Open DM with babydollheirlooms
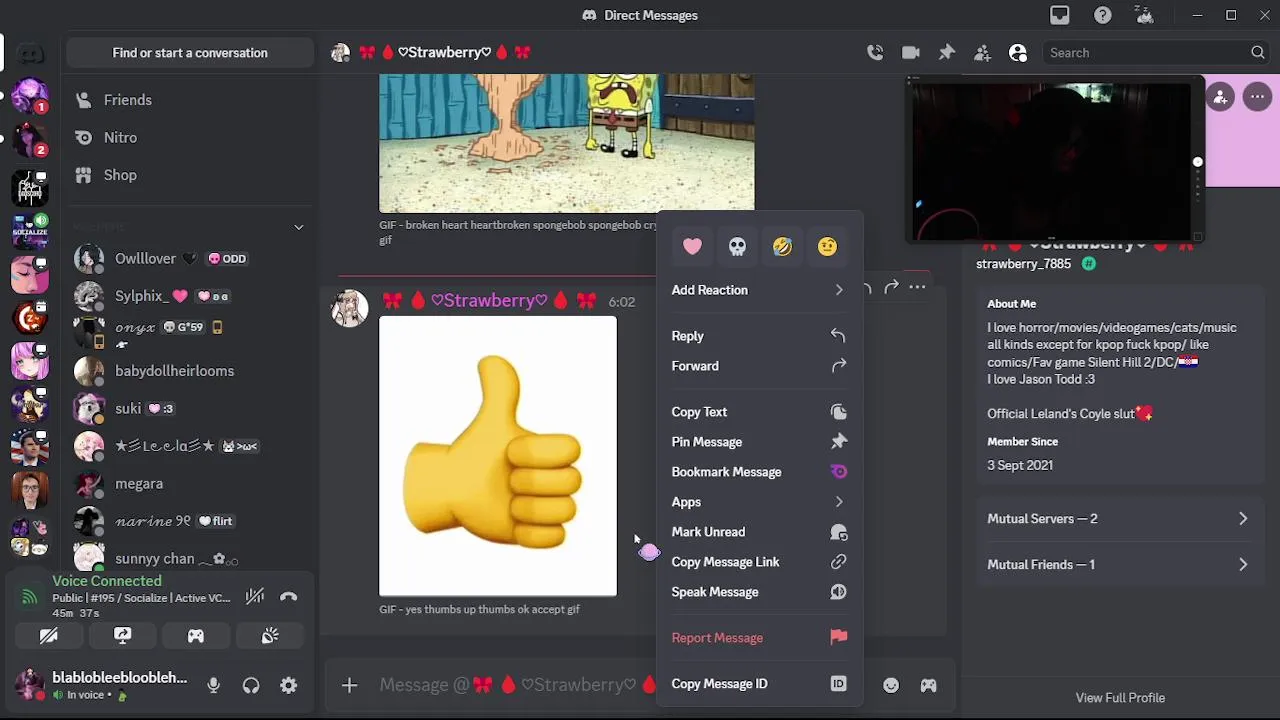 click(190, 371)
